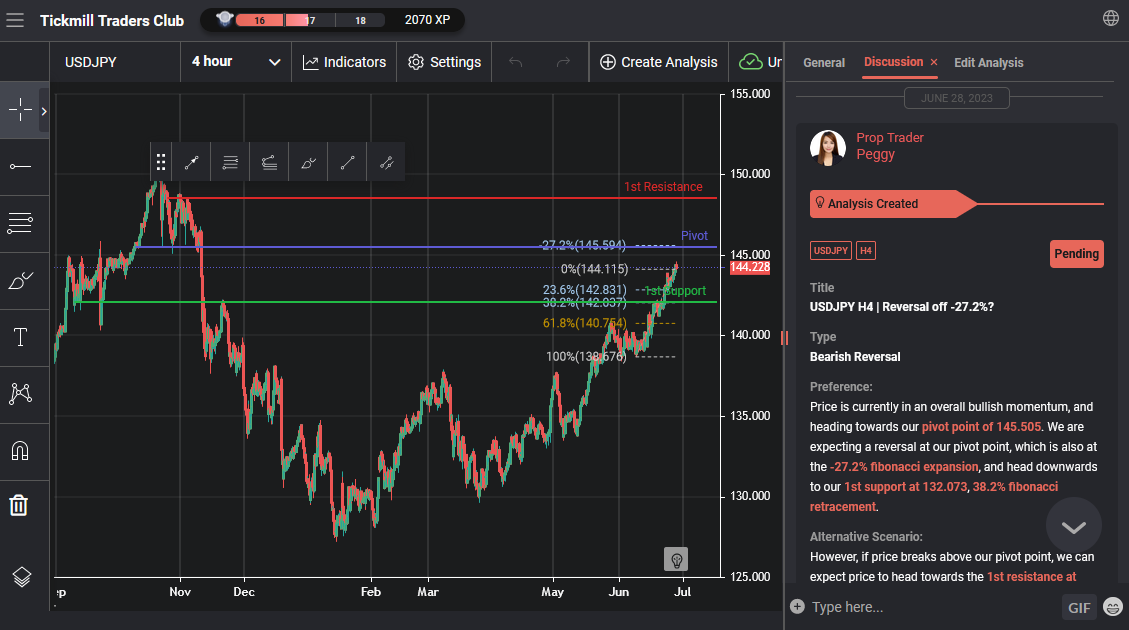This screenshot has width=1129, height=630.
Task: Toggle the magnet snap mode
Action: pos(20,451)
